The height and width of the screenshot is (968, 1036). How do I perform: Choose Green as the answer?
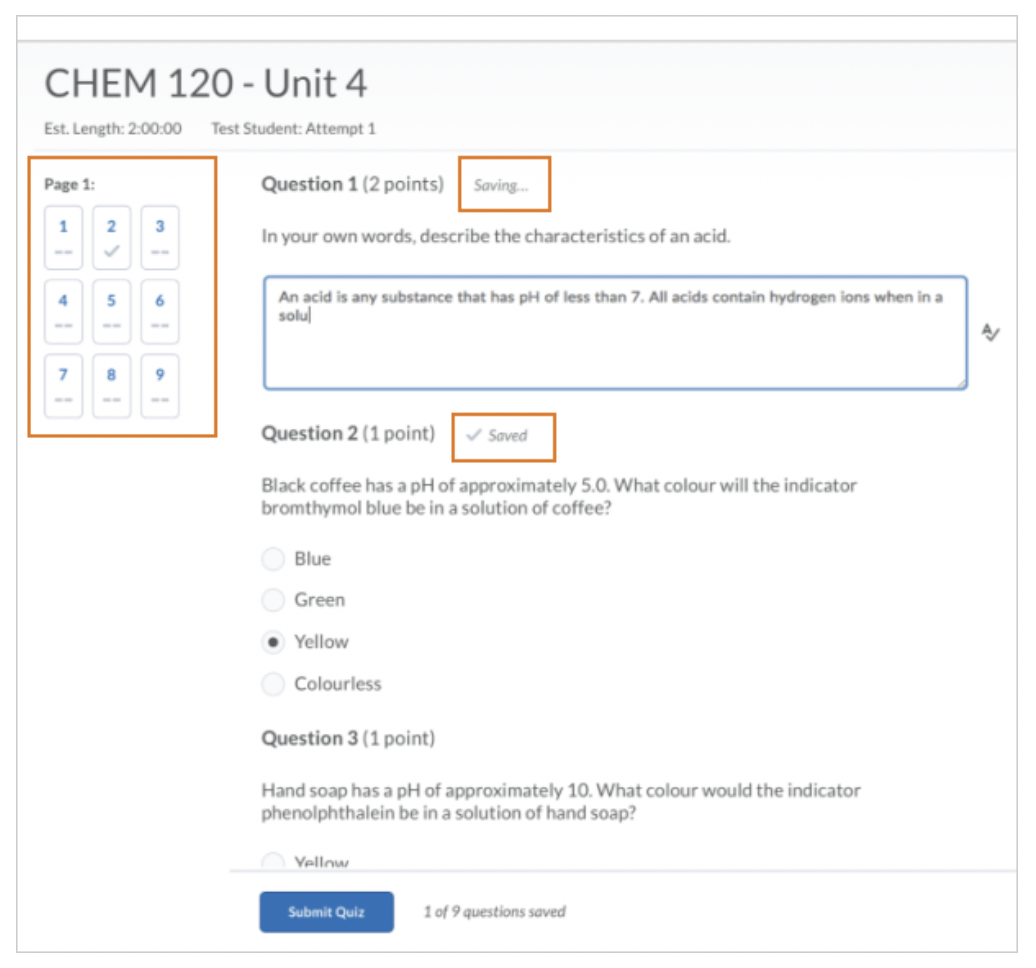click(x=273, y=600)
